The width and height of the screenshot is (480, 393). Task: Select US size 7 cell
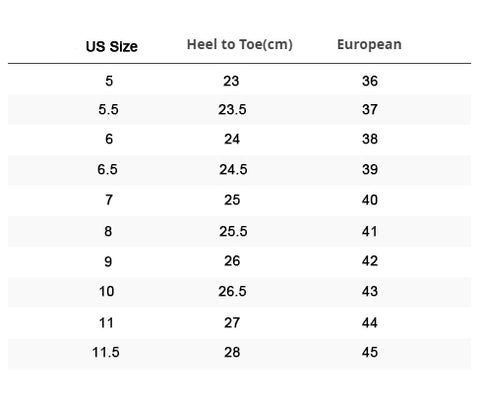pyautogui.click(x=109, y=200)
